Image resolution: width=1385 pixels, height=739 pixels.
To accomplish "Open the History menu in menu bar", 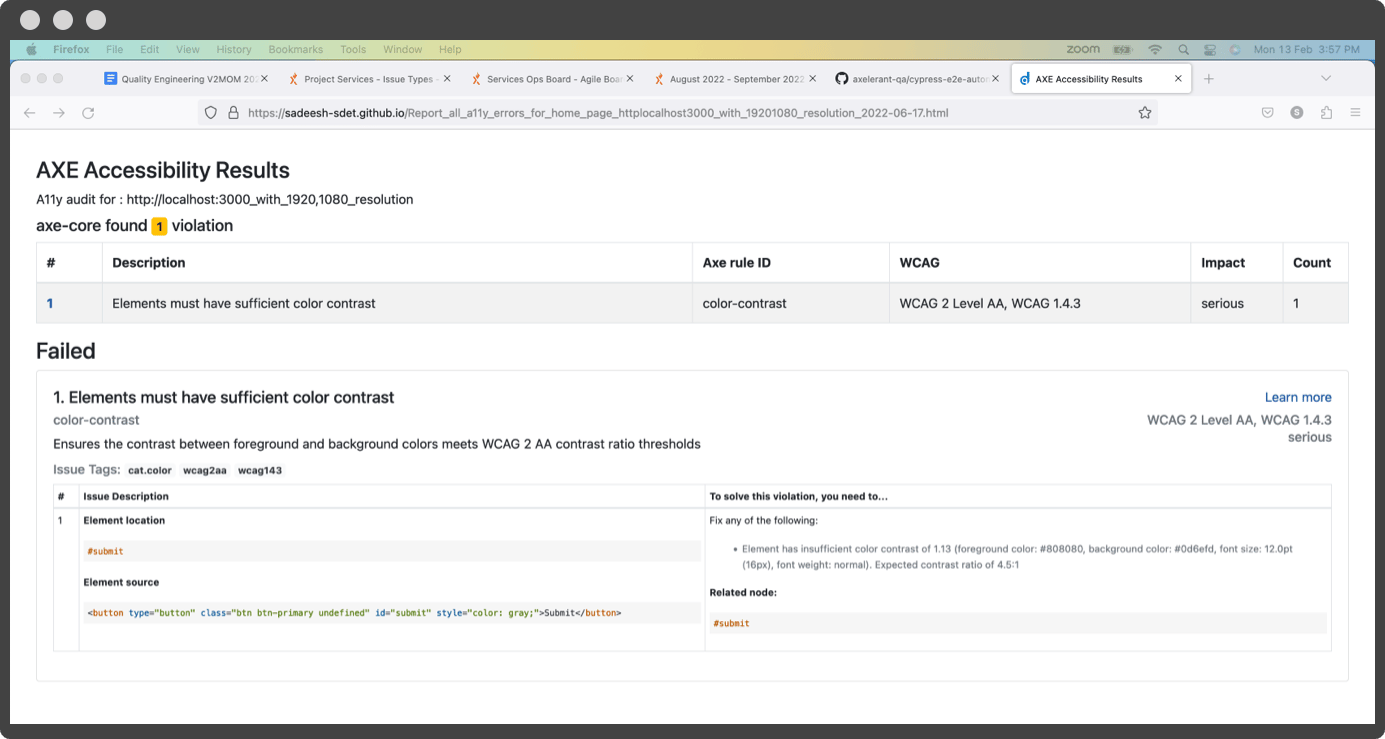I will [234, 49].
